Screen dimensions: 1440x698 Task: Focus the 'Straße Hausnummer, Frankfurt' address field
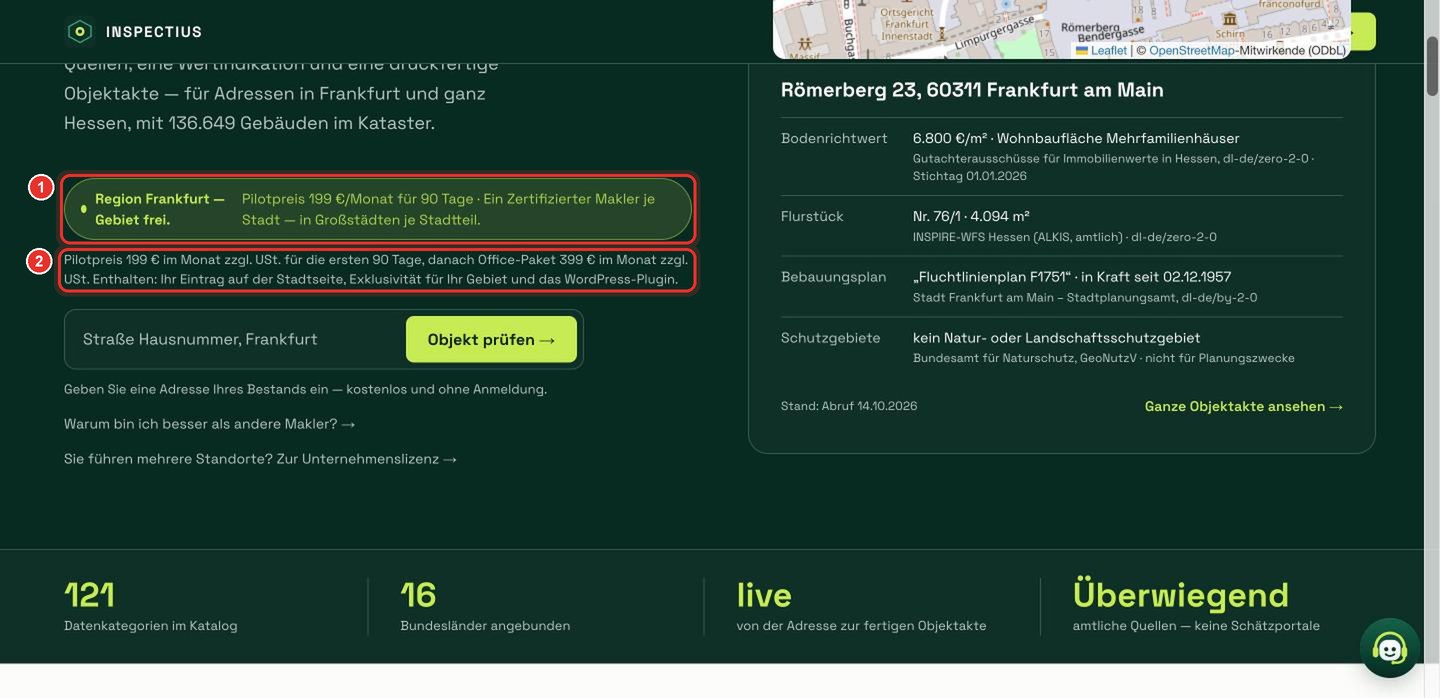236,339
